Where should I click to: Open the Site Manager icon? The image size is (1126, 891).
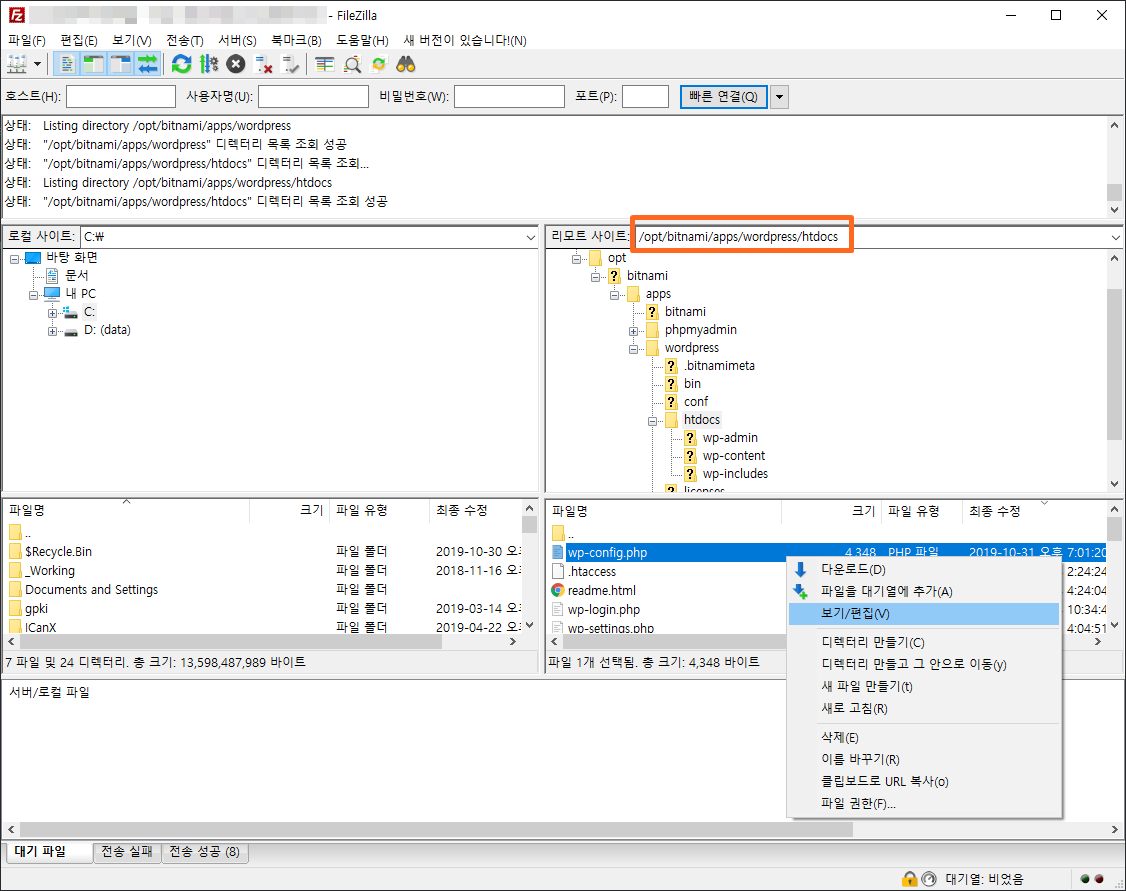click(17, 65)
